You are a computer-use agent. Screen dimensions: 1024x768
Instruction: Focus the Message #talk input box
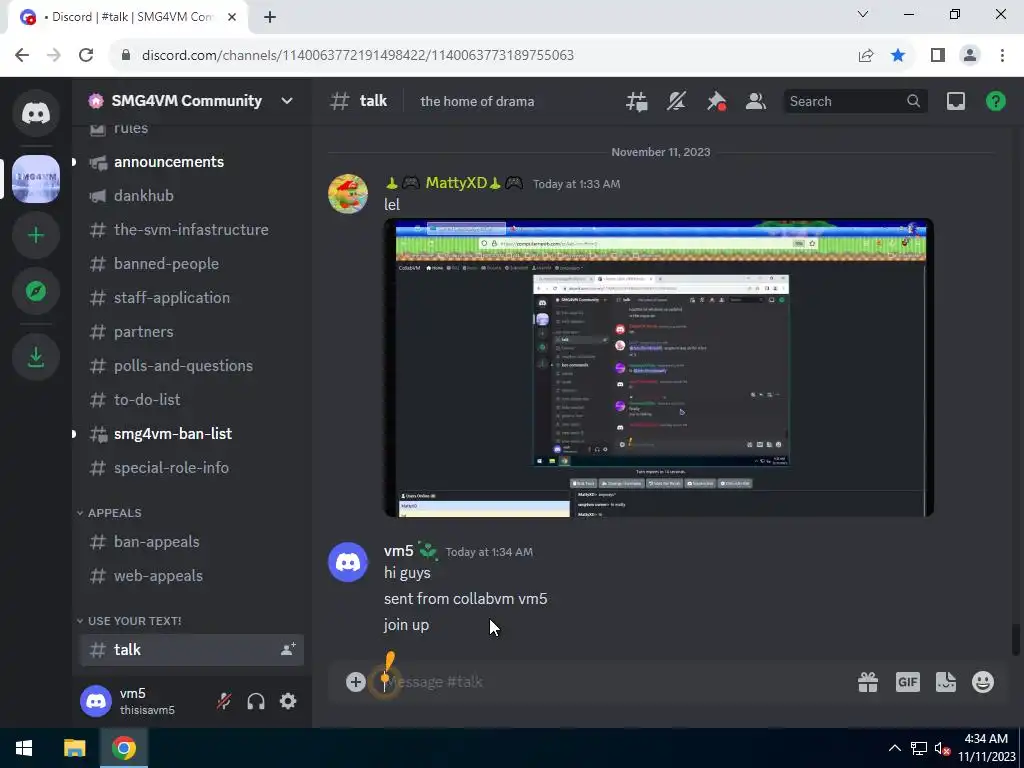click(614, 682)
